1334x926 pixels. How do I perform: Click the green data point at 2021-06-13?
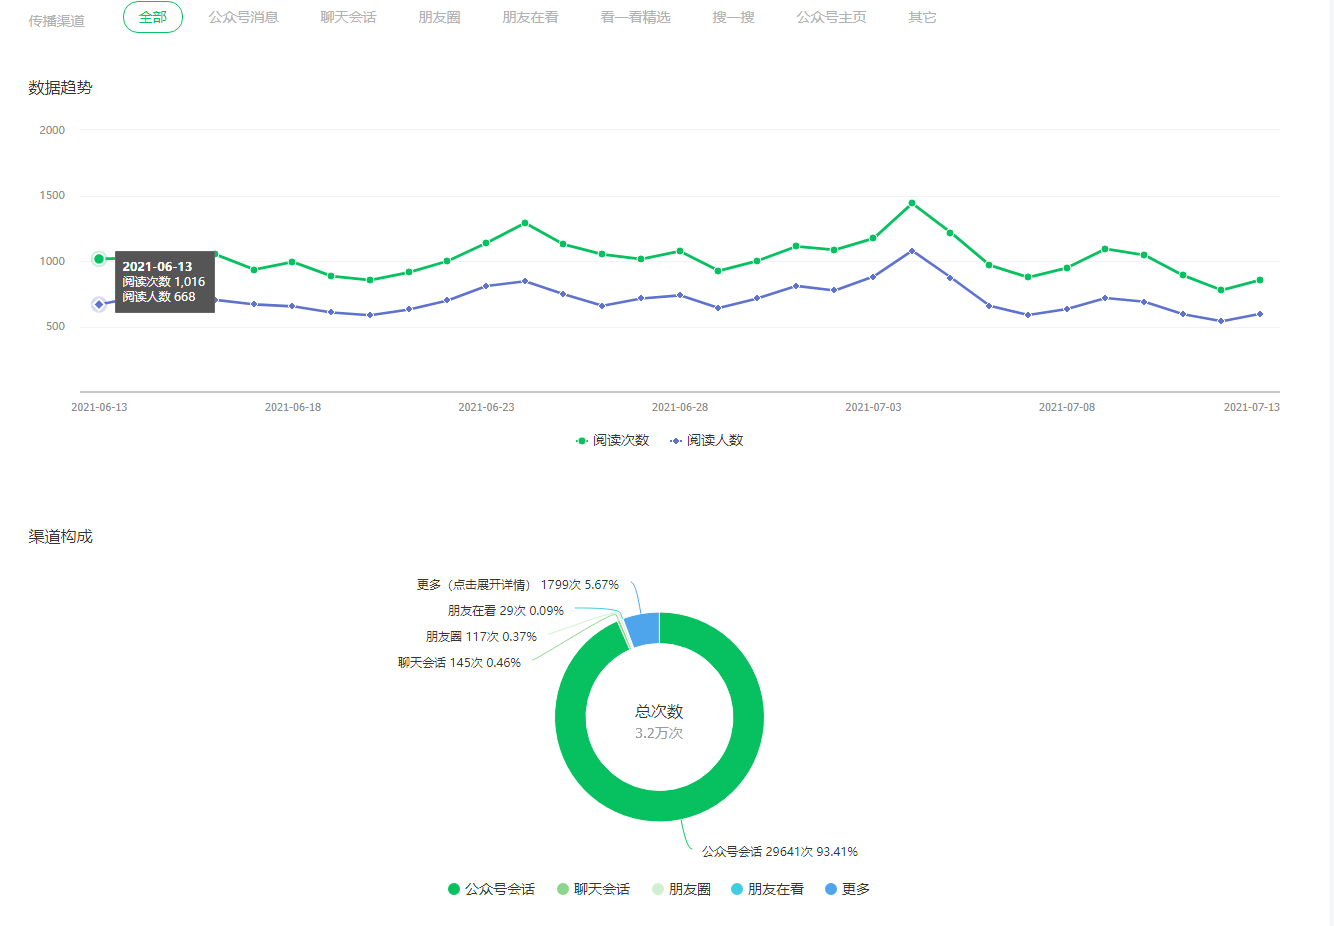pyautogui.click(x=99, y=259)
